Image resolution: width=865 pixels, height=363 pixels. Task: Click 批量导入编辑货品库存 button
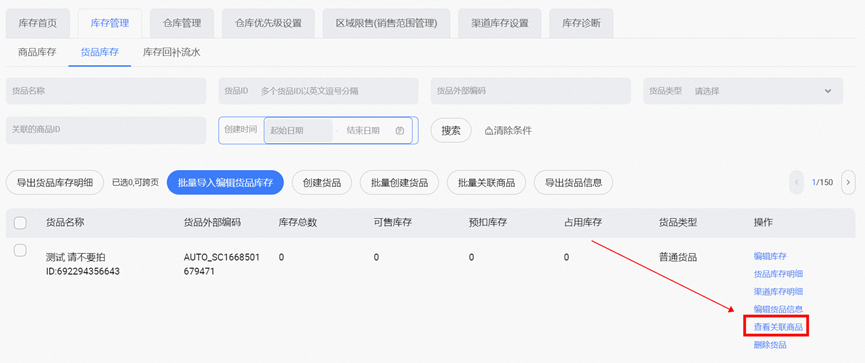point(225,183)
